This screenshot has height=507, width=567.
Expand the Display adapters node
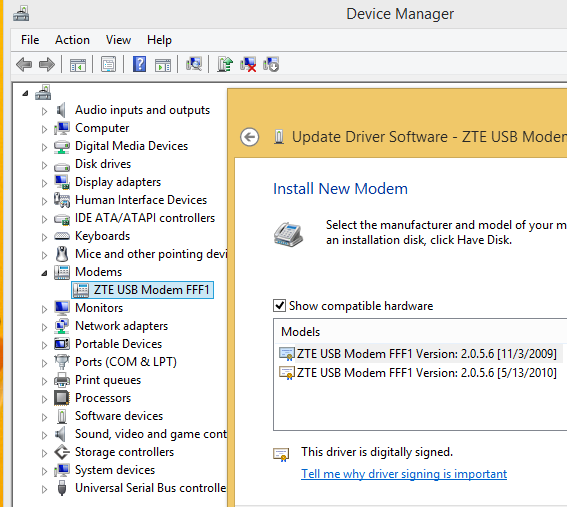click(44, 183)
